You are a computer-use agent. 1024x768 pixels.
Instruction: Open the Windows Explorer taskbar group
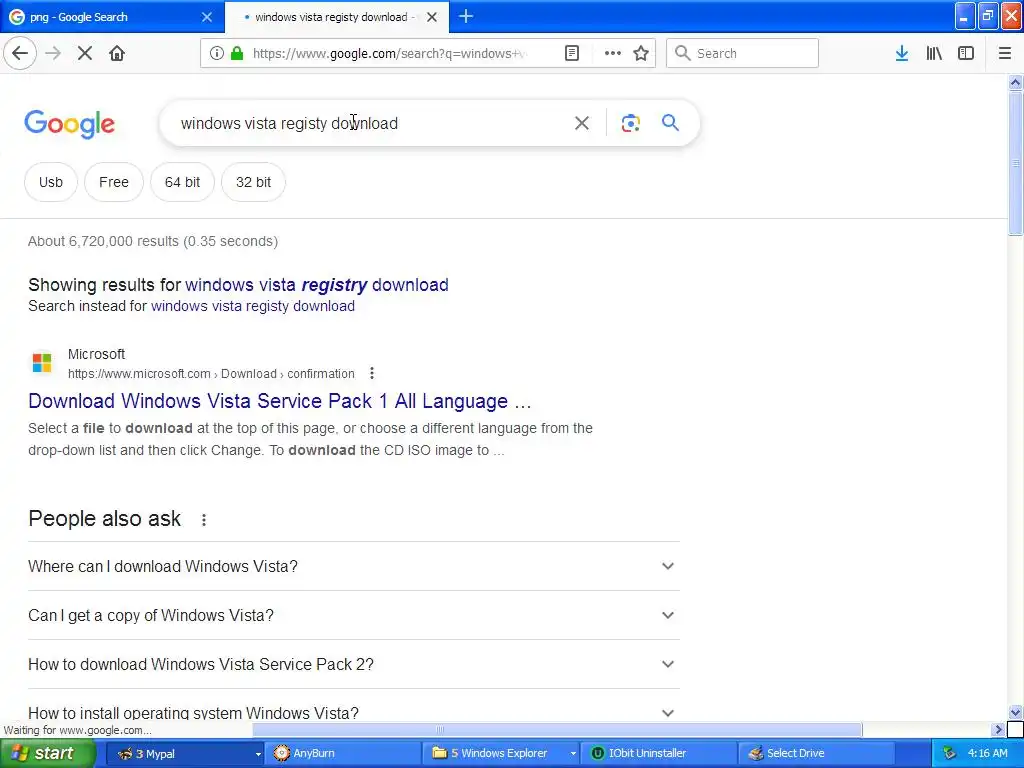coord(501,753)
